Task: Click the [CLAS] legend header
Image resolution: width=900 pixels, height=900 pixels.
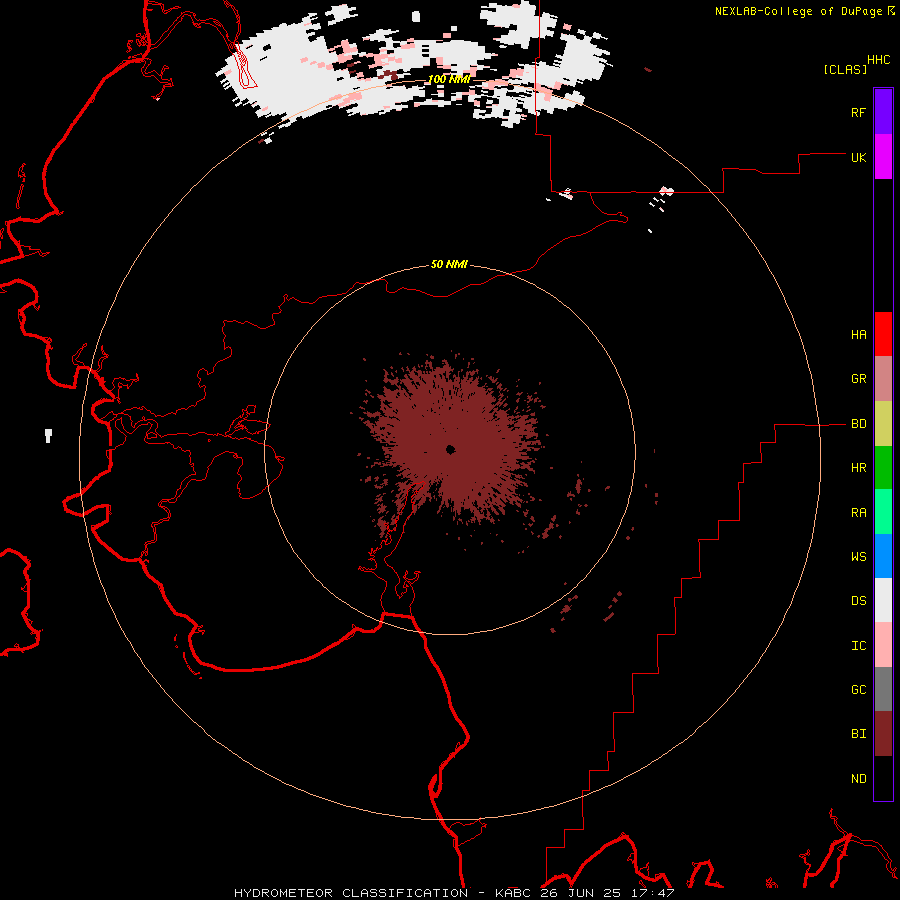Action: point(845,69)
